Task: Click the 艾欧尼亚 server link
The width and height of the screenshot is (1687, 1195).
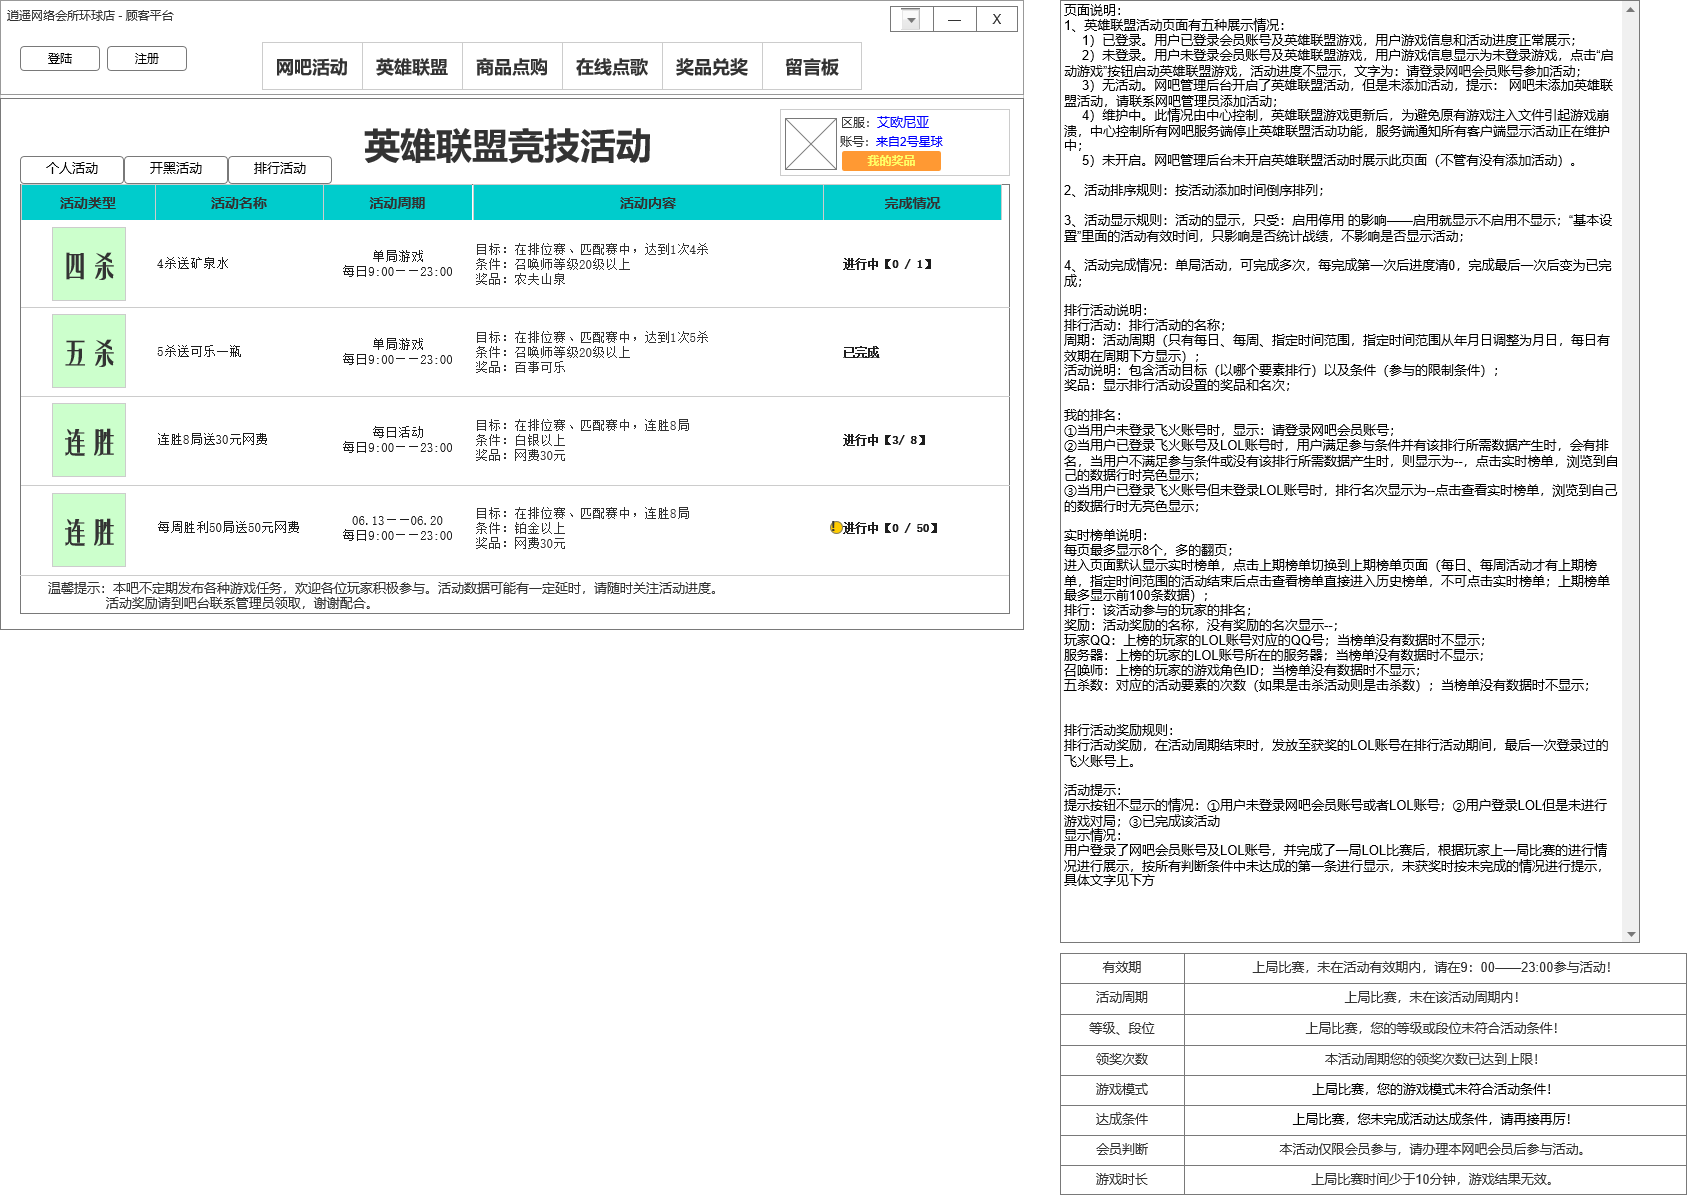Action: [903, 122]
